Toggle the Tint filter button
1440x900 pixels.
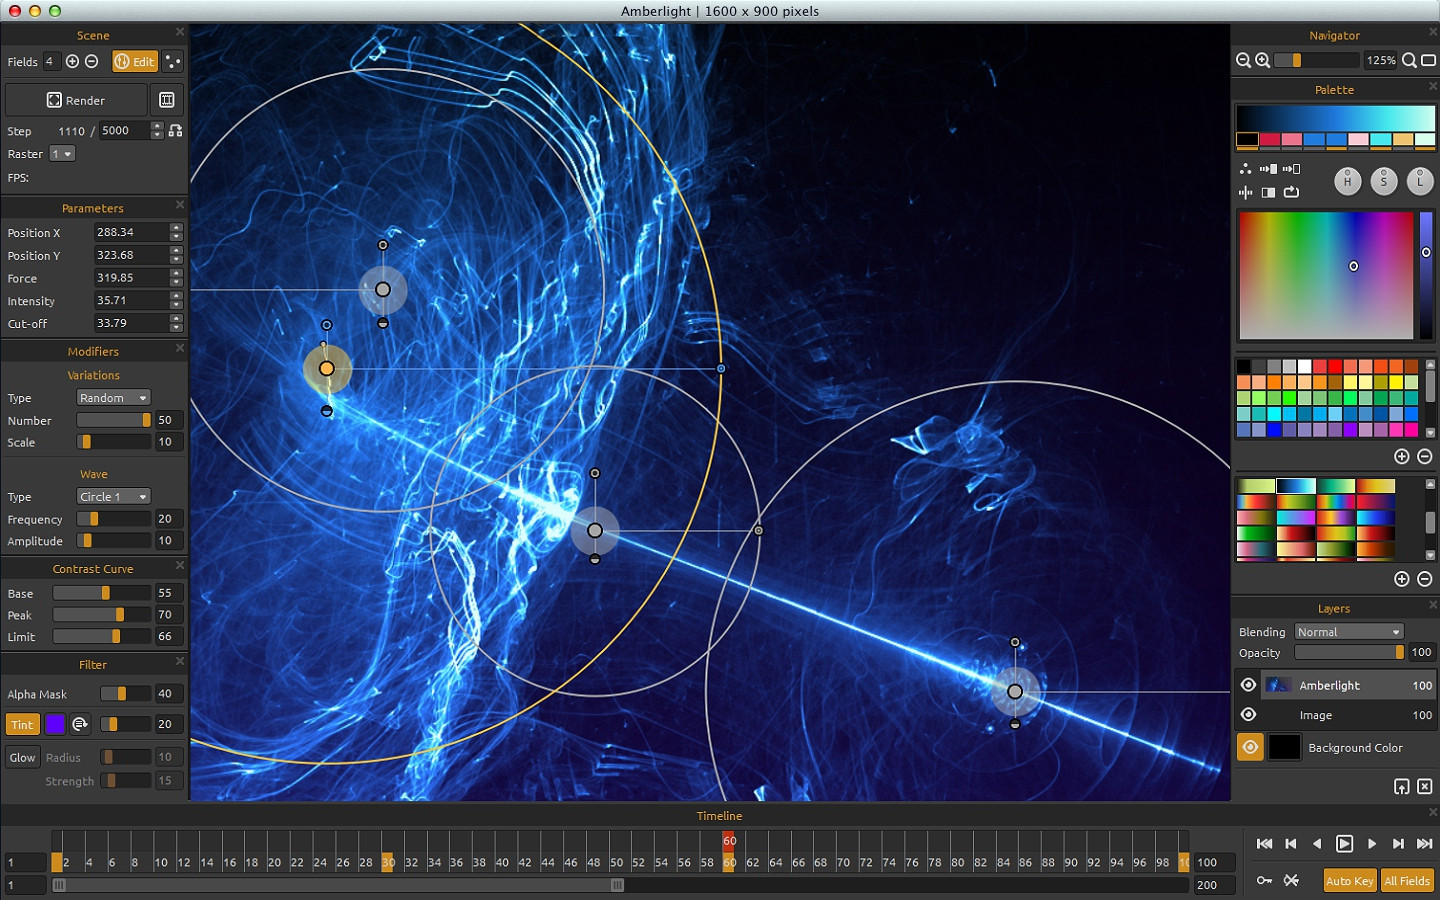[x=22, y=724]
